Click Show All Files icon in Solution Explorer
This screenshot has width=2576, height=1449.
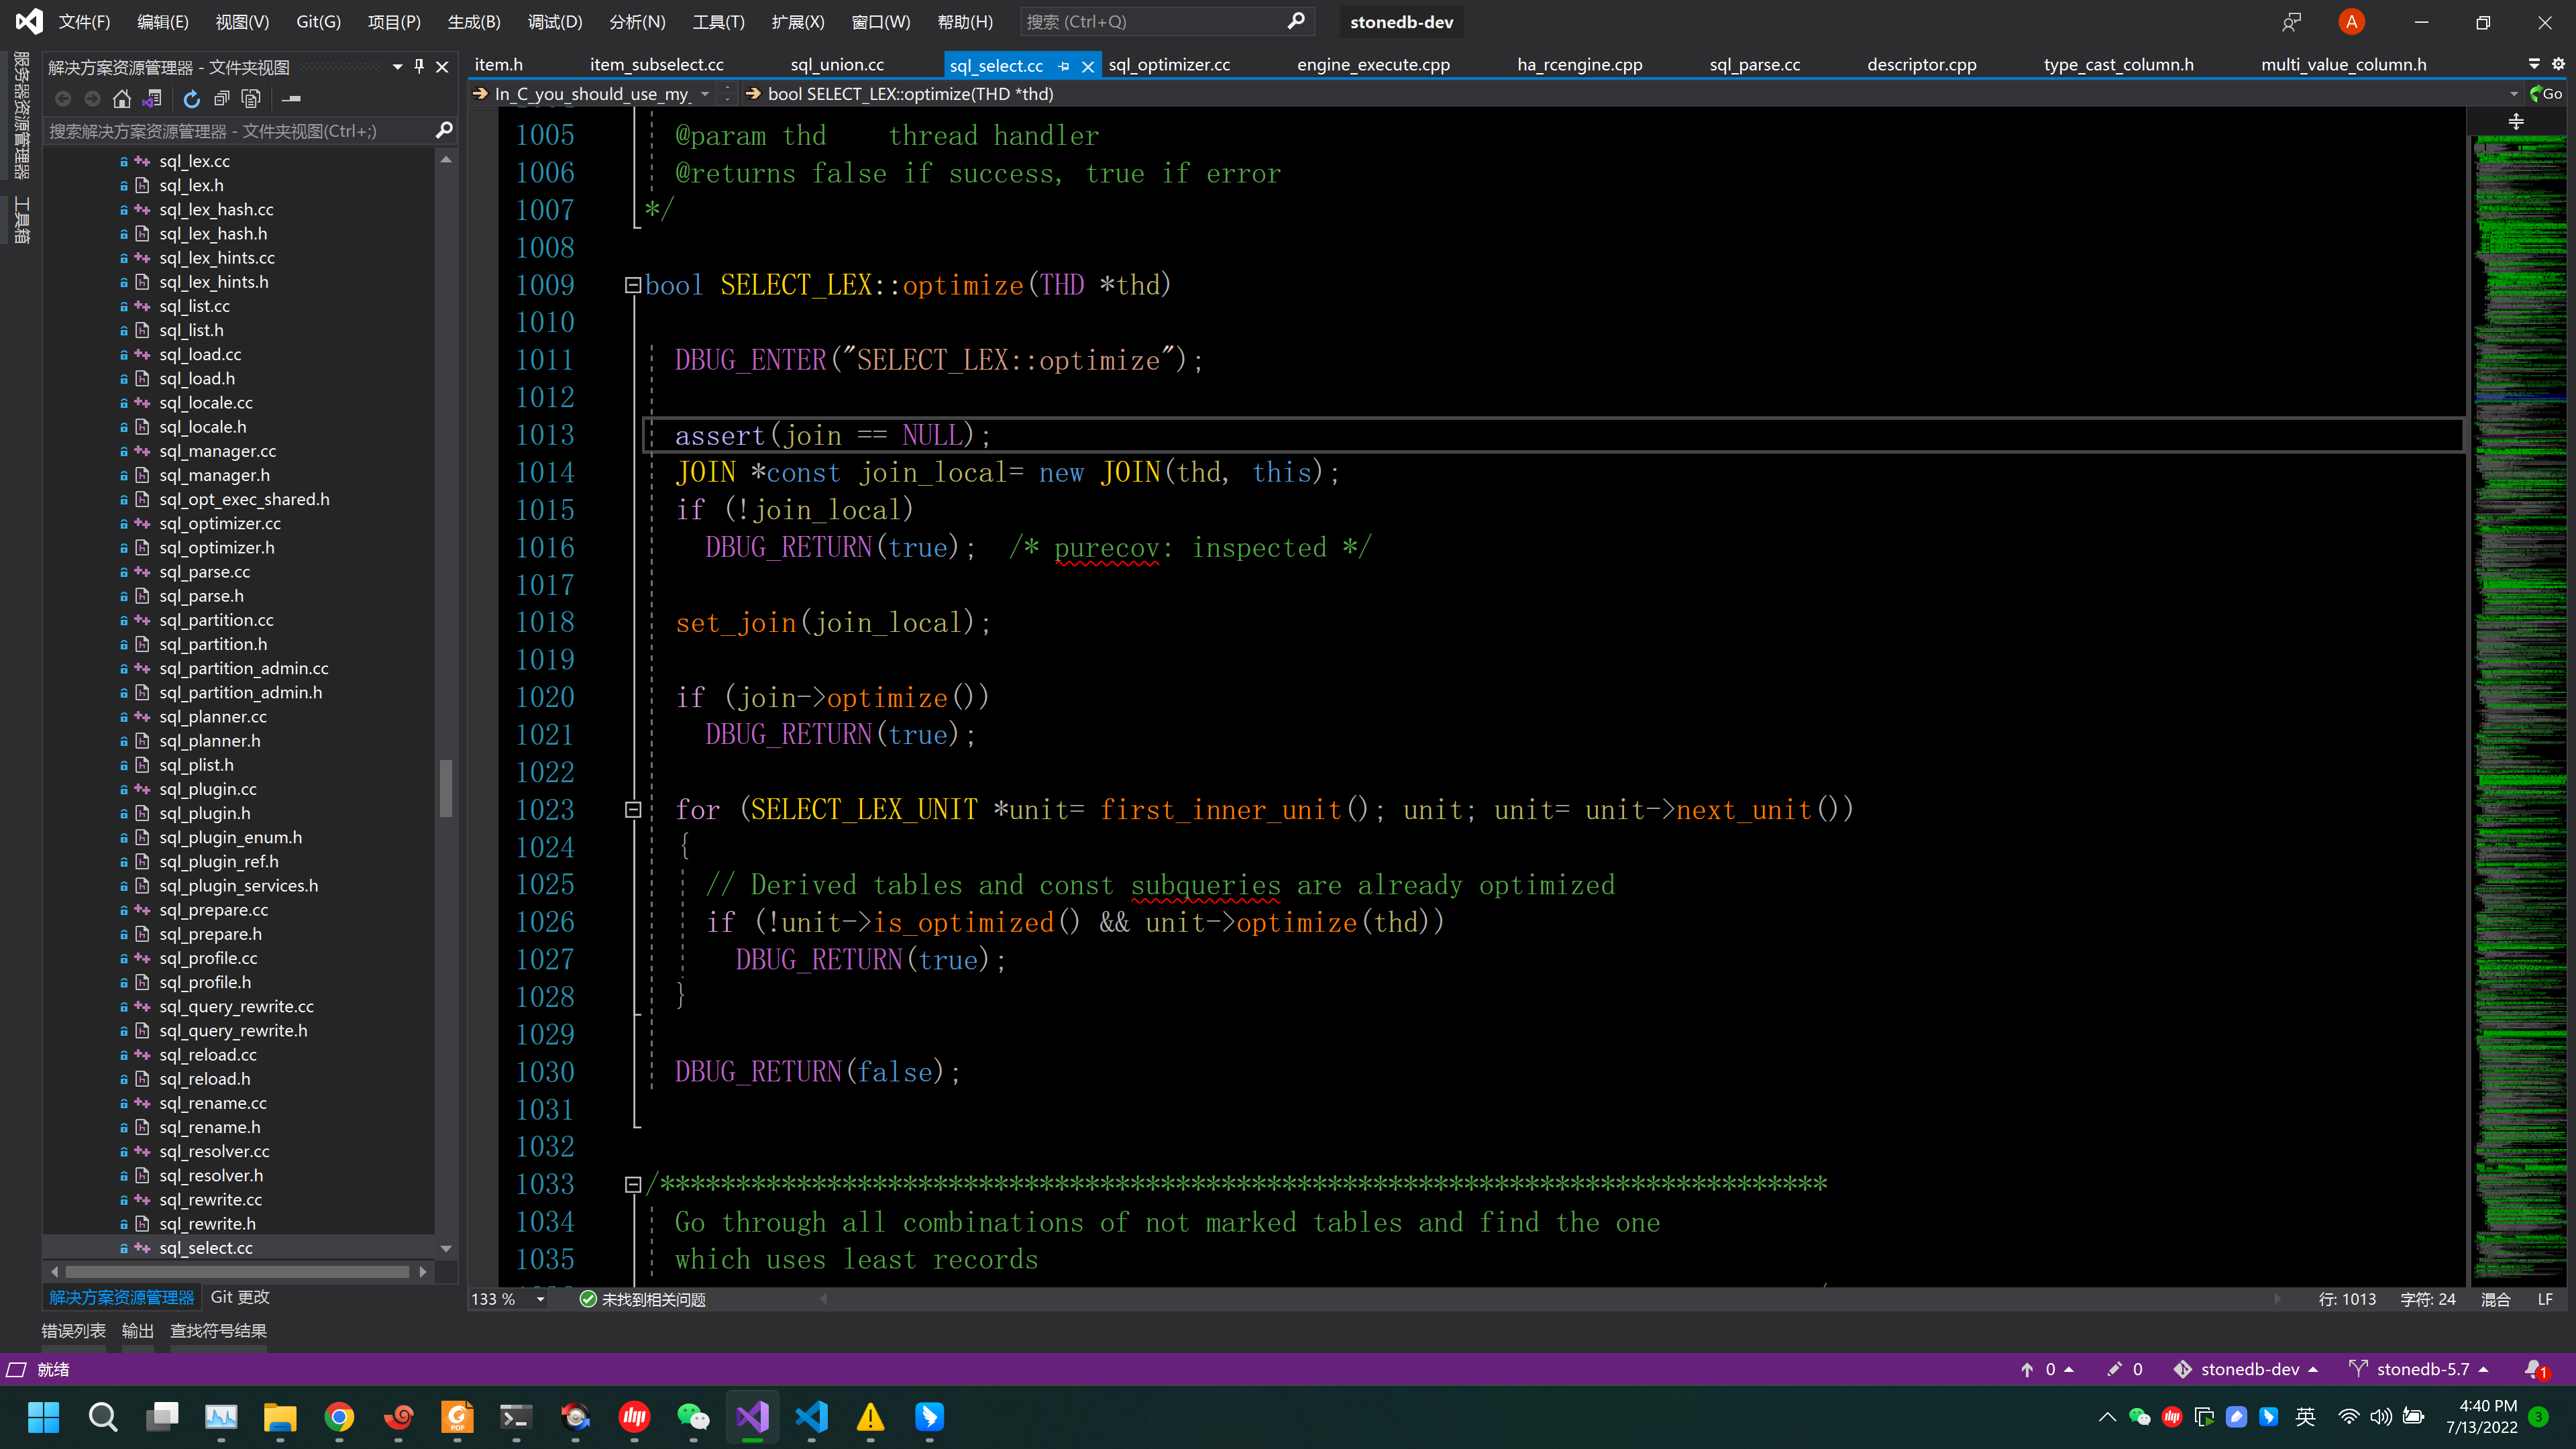pos(251,98)
